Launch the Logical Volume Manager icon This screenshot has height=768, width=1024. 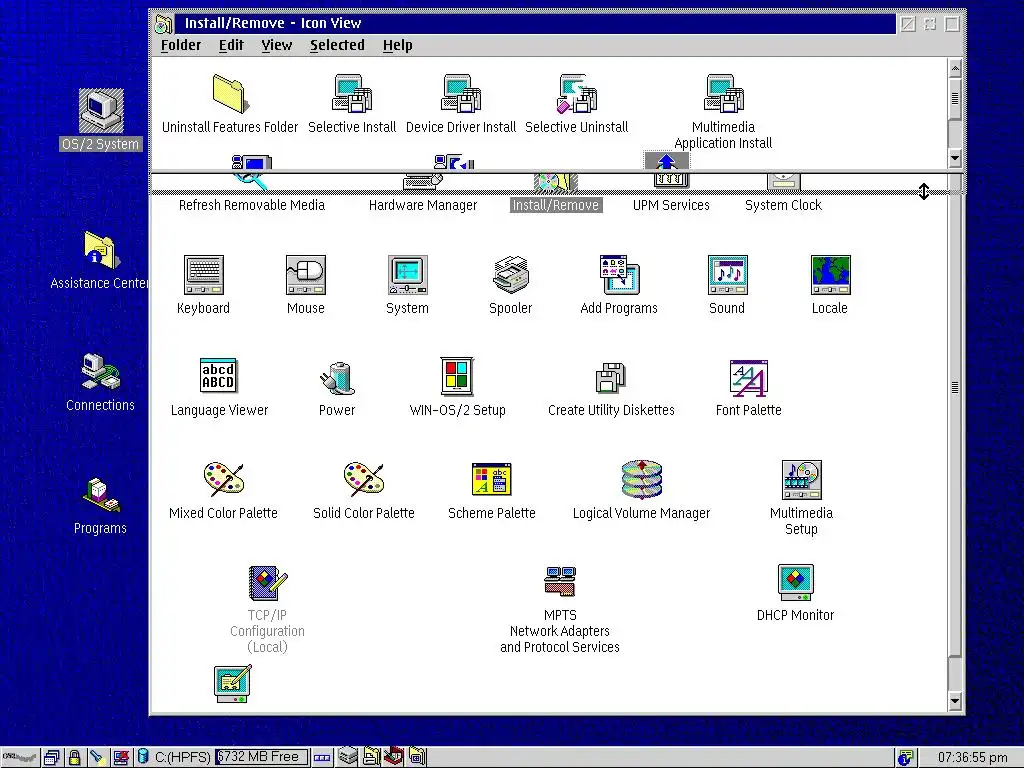[641, 479]
